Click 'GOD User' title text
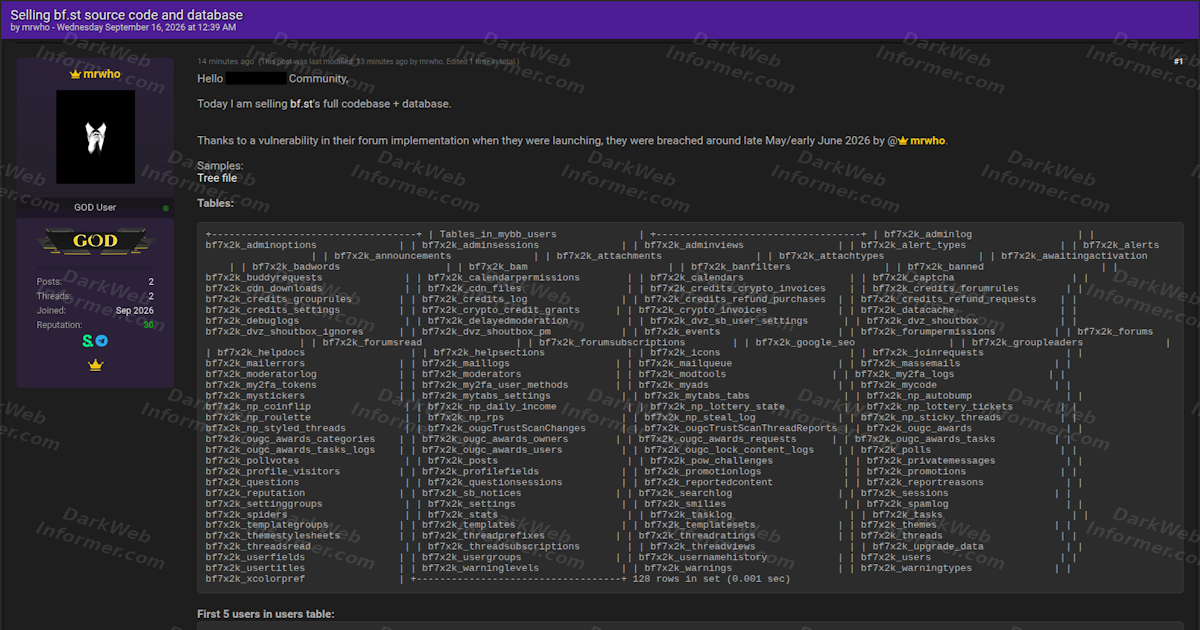The height and width of the screenshot is (630, 1200). pyautogui.click(x=95, y=208)
